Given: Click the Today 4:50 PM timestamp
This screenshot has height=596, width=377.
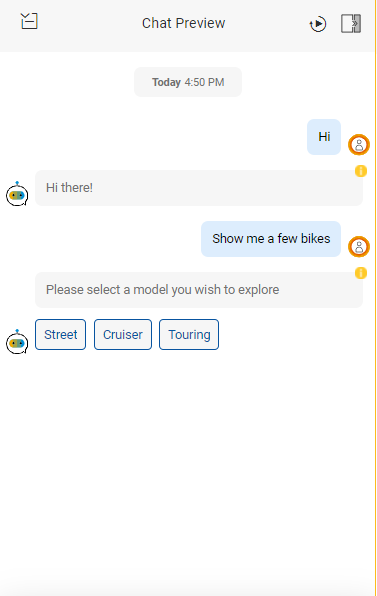Looking at the screenshot, I should tap(188, 82).
